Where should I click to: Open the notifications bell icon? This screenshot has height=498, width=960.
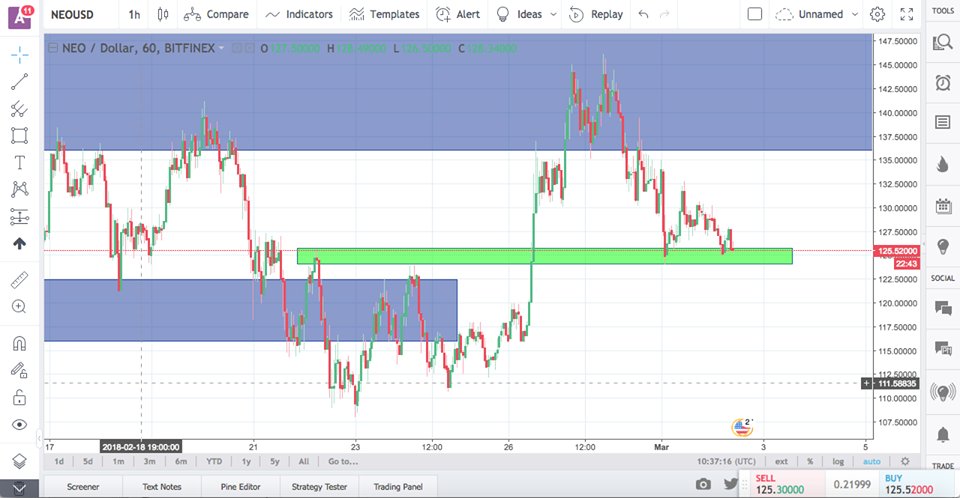(x=943, y=434)
